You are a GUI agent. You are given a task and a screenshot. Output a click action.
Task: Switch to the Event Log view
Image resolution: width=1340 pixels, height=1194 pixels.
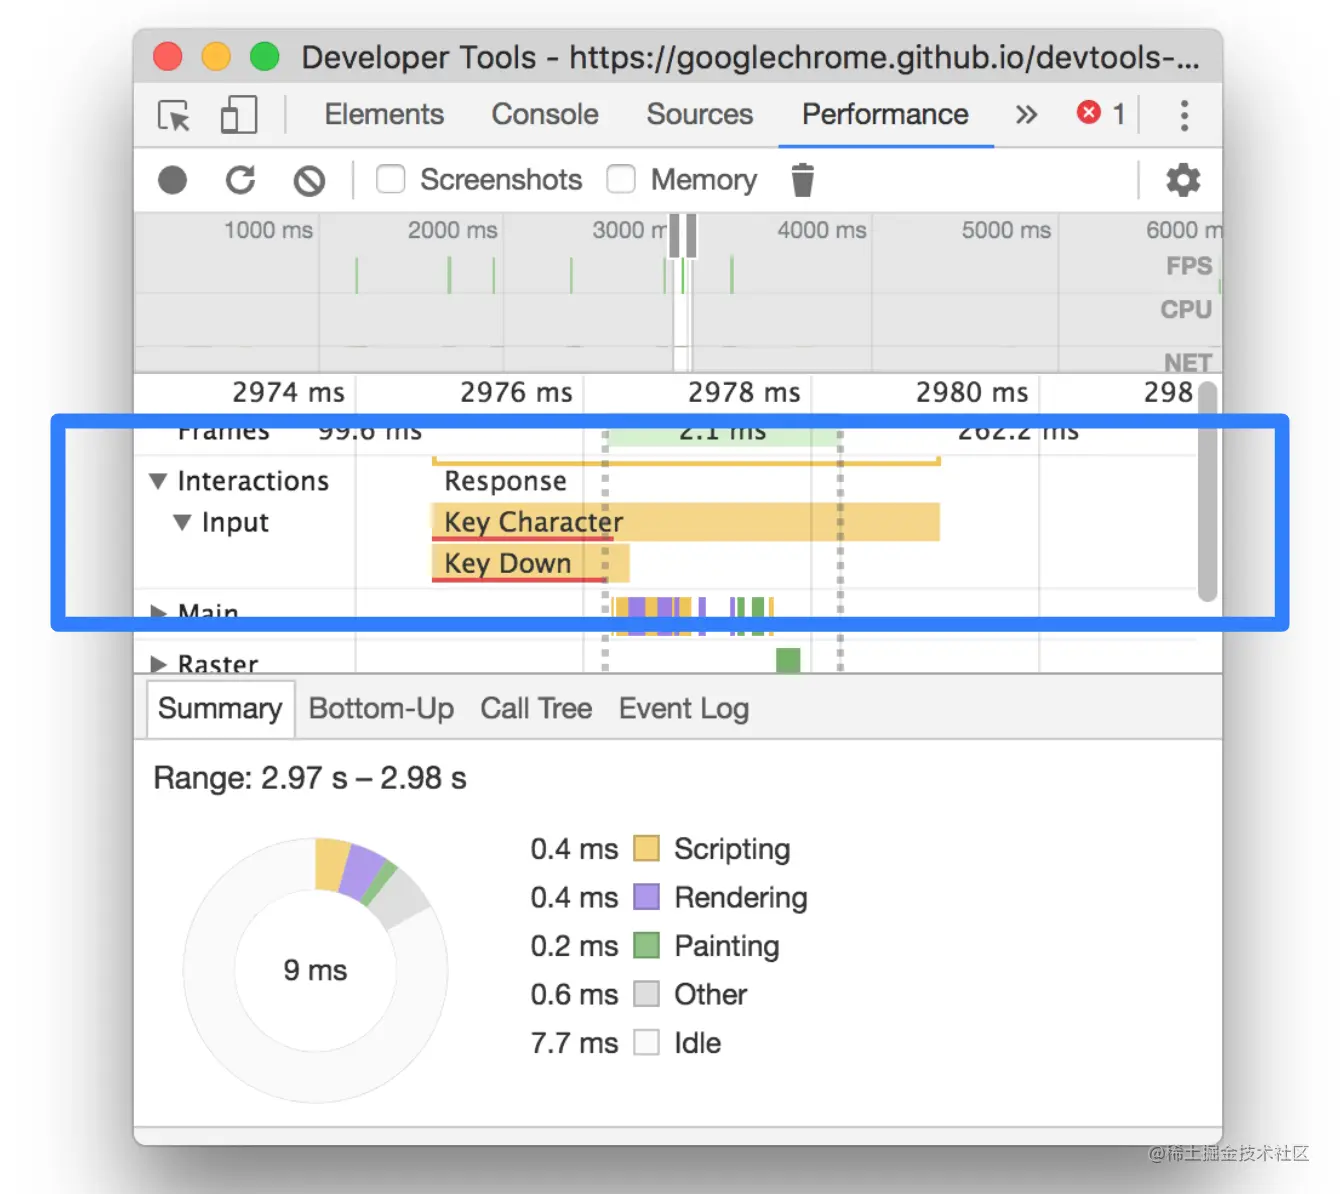pyautogui.click(x=684, y=708)
